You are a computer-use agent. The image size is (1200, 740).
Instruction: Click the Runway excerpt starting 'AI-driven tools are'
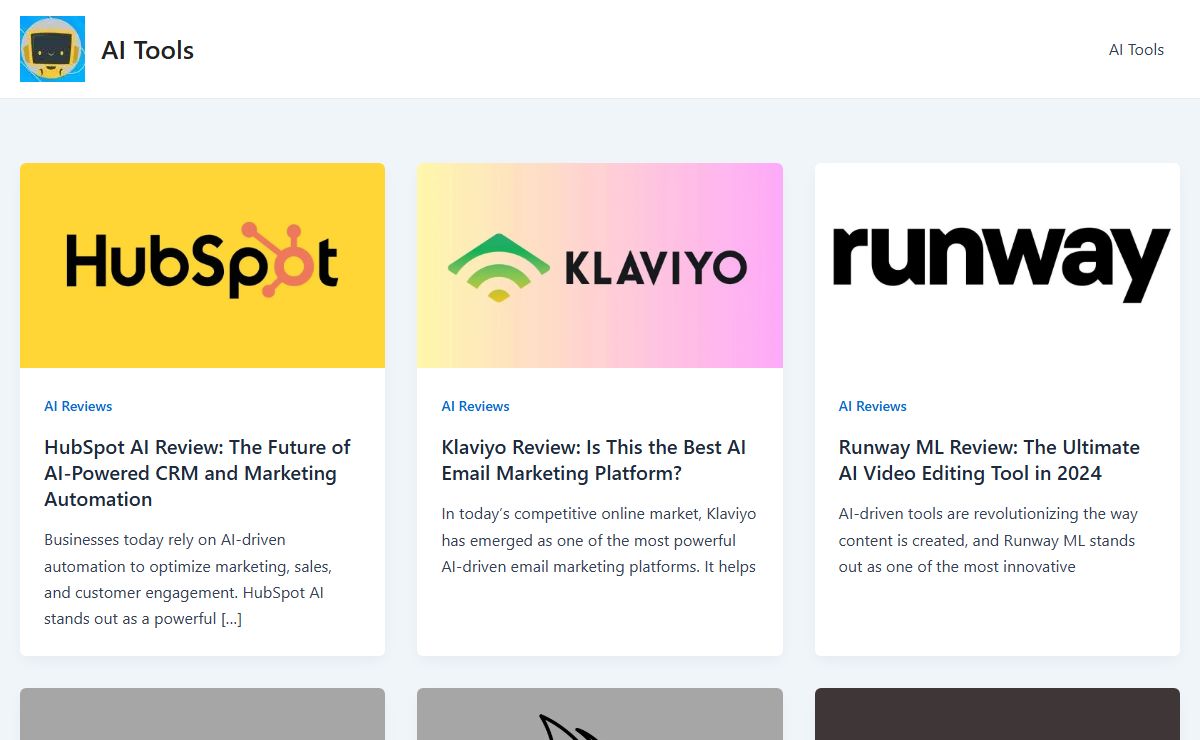click(x=988, y=540)
